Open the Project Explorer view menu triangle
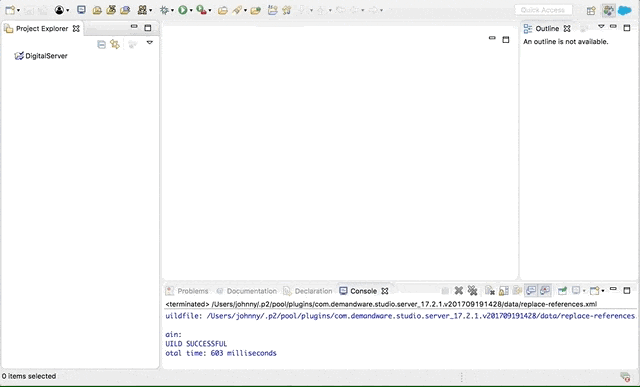This screenshot has height=387, width=640. point(150,42)
